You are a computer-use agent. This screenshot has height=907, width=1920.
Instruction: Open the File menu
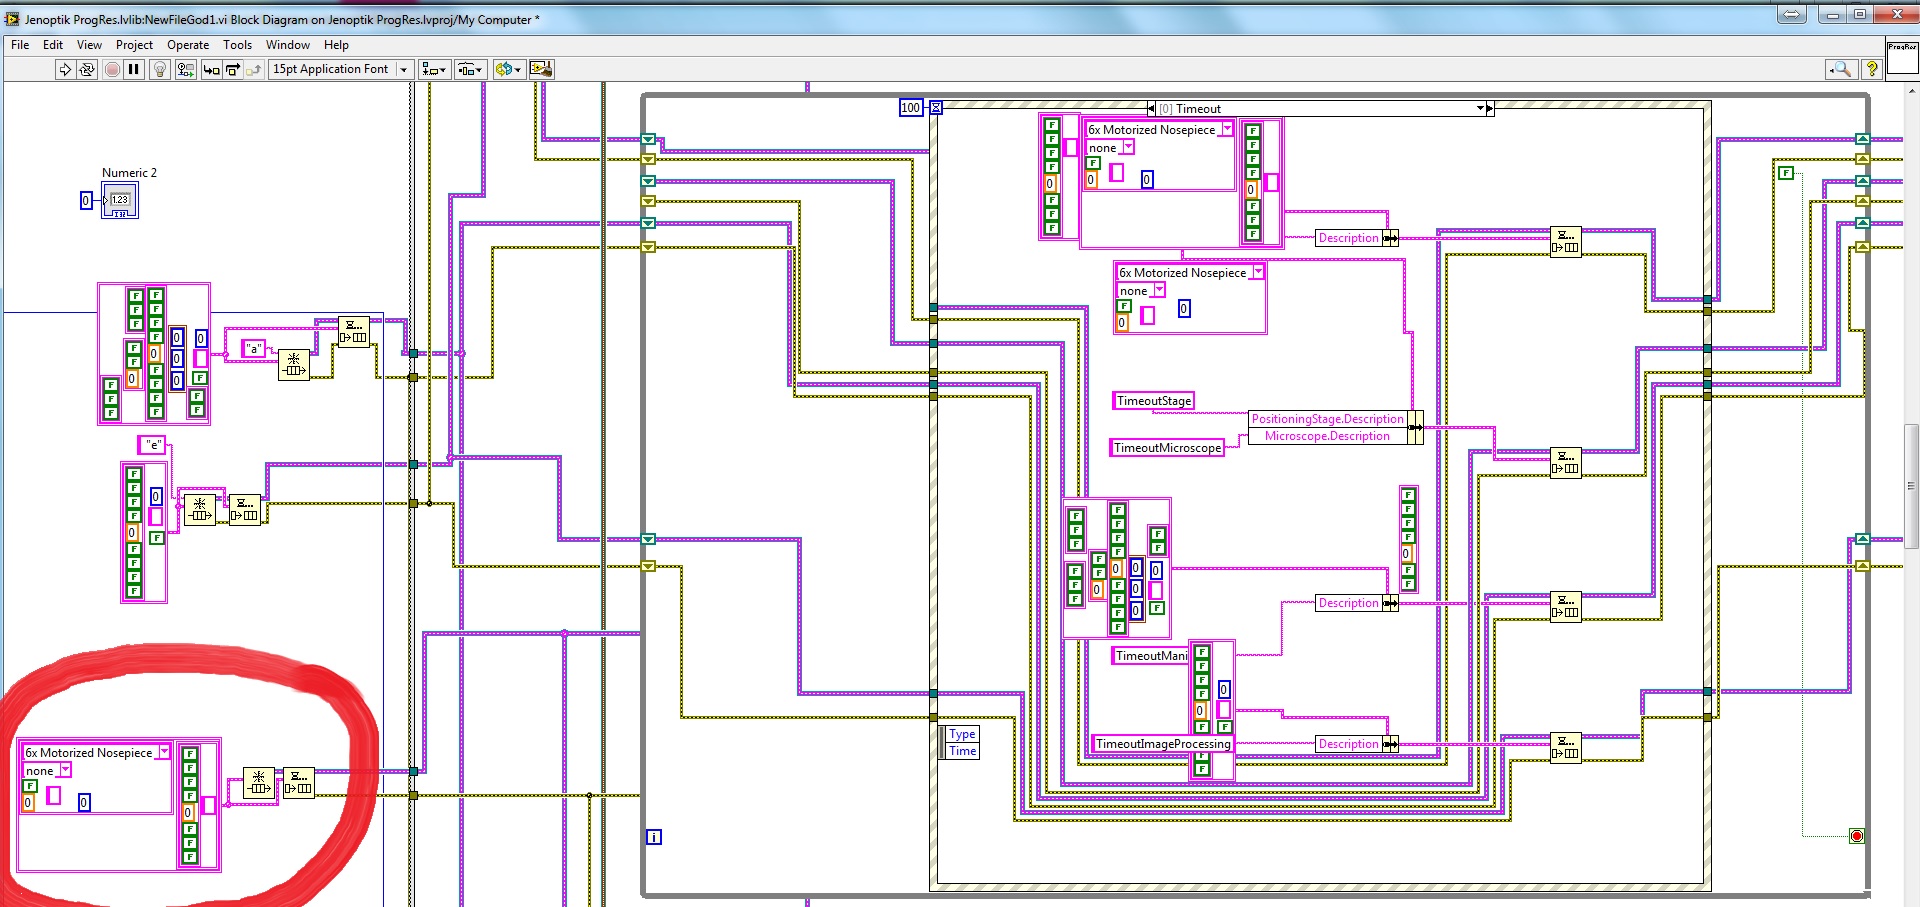20,45
